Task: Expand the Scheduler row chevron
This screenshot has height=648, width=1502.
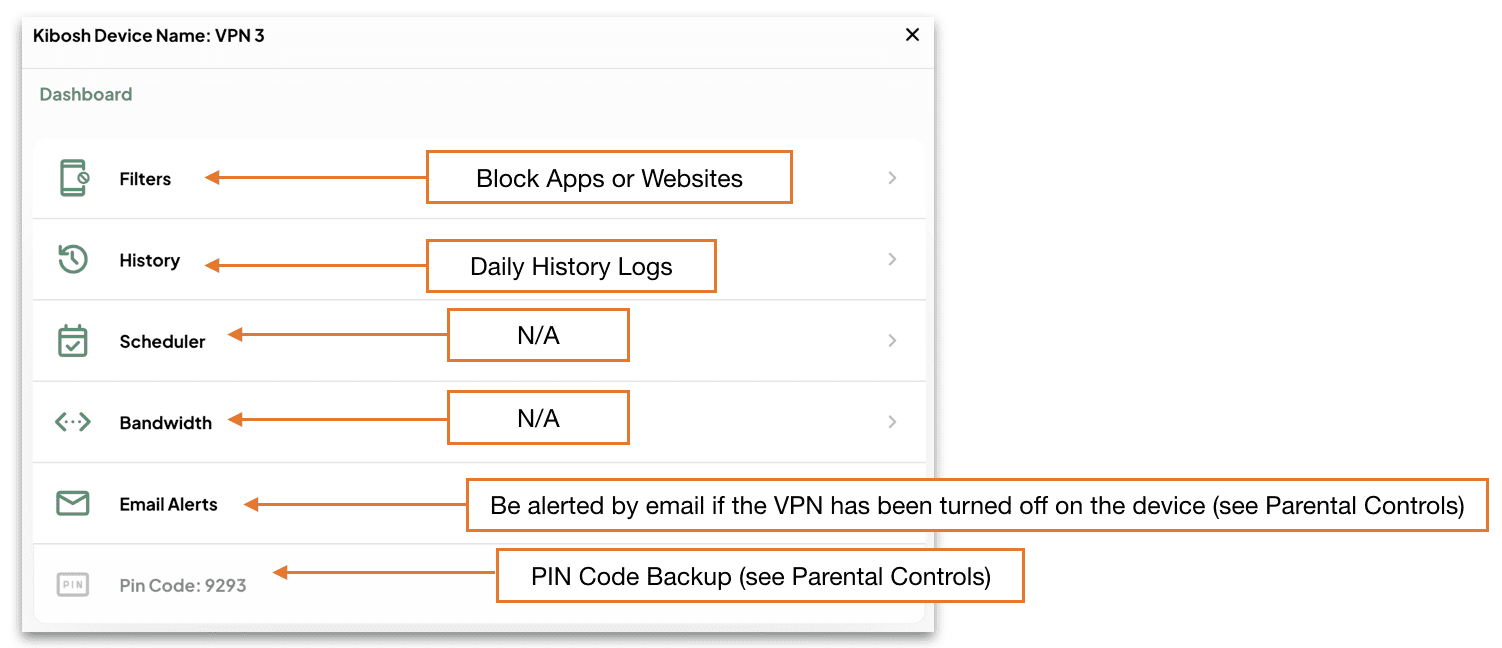Action: click(x=892, y=340)
